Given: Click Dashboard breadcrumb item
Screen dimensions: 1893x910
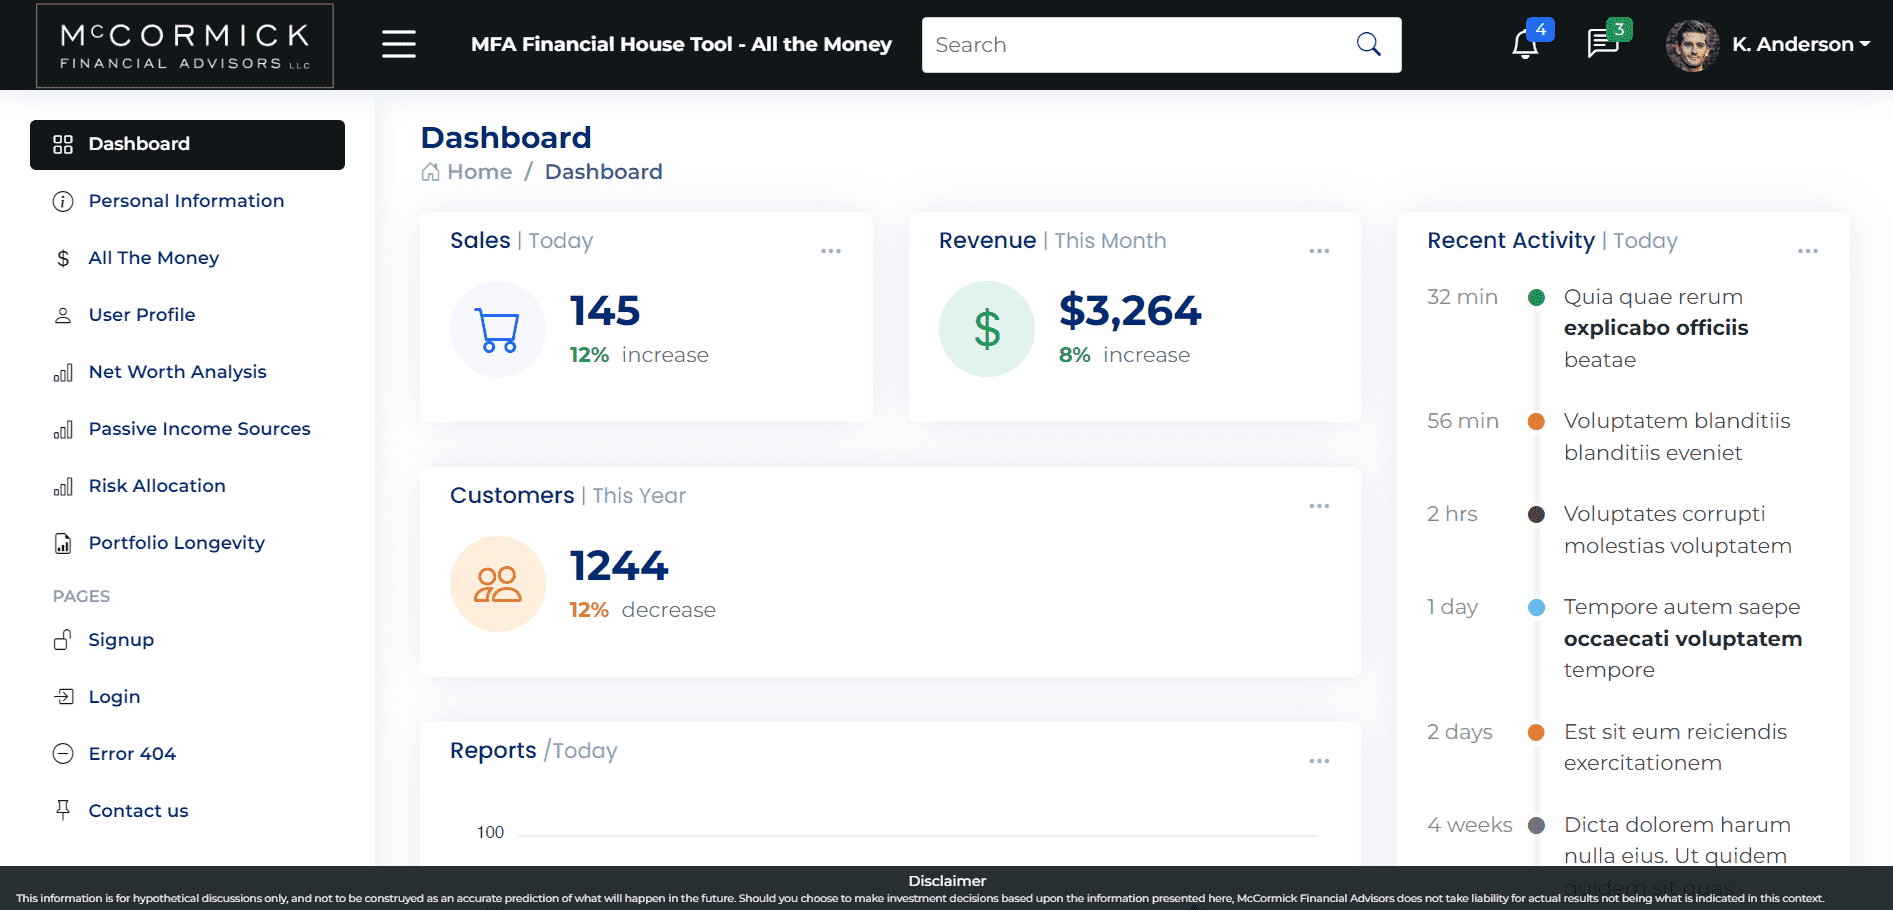Looking at the screenshot, I should (604, 172).
